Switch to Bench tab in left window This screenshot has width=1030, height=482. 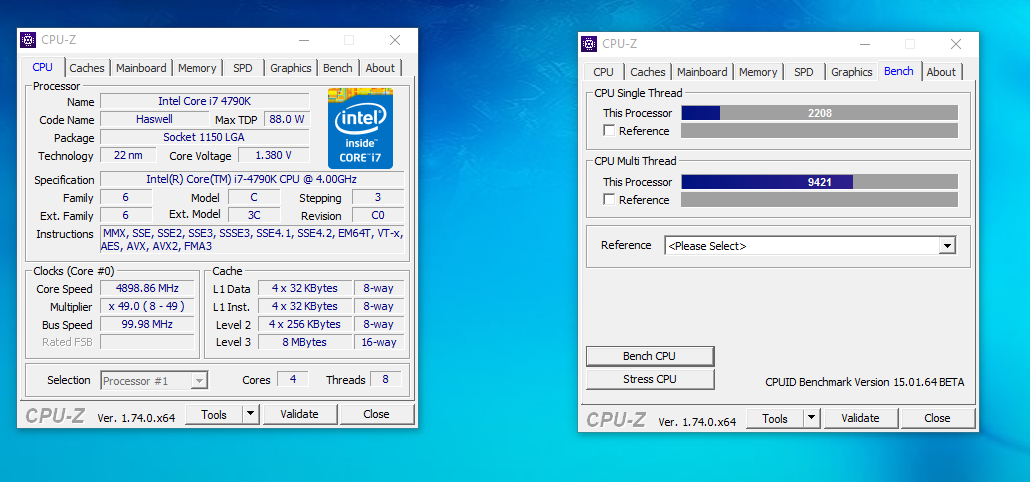(x=338, y=68)
